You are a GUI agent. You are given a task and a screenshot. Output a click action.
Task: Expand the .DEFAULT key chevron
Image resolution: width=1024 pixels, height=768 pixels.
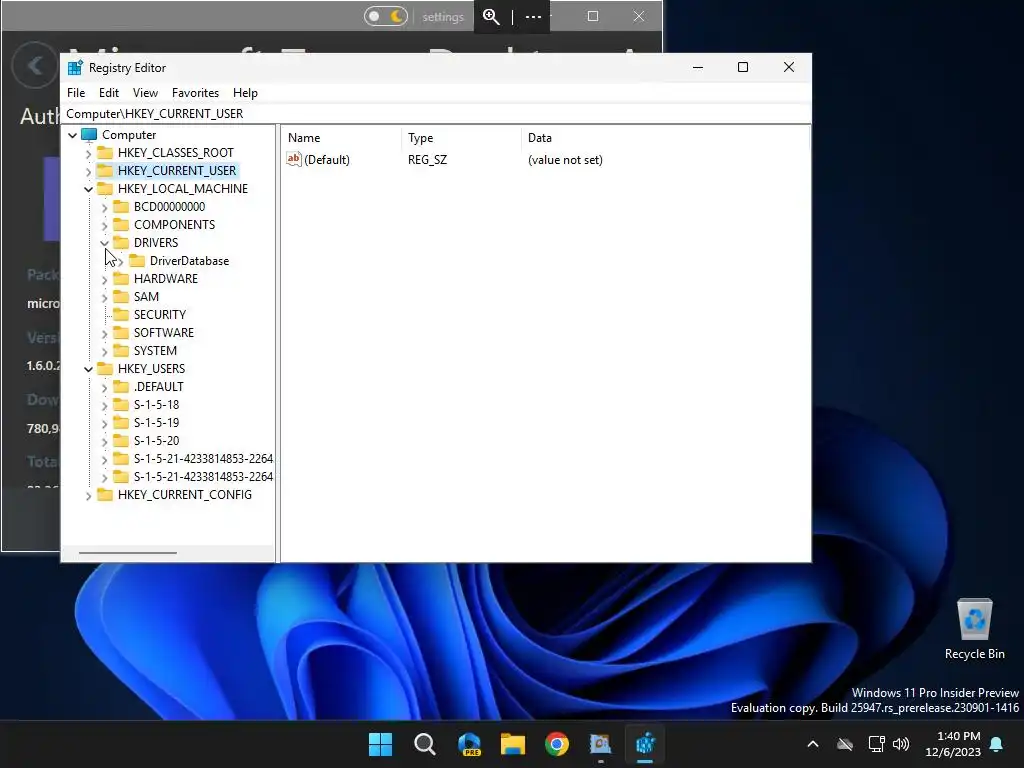point(104,387)
